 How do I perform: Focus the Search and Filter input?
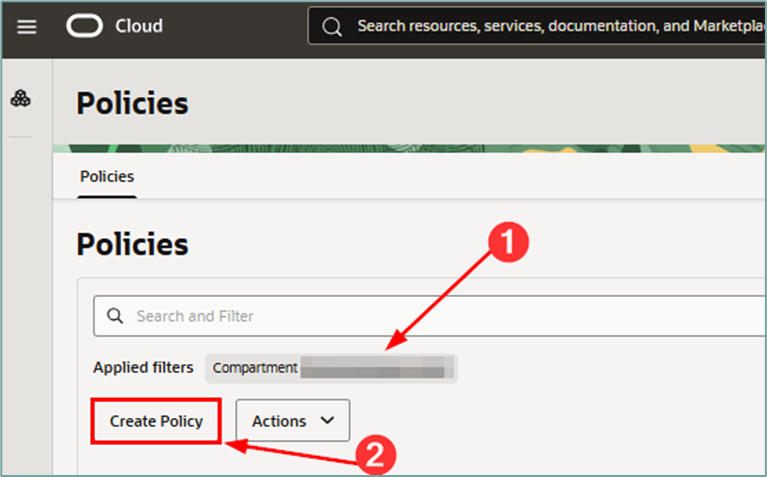pyautogui.click(x=429, y=316)
